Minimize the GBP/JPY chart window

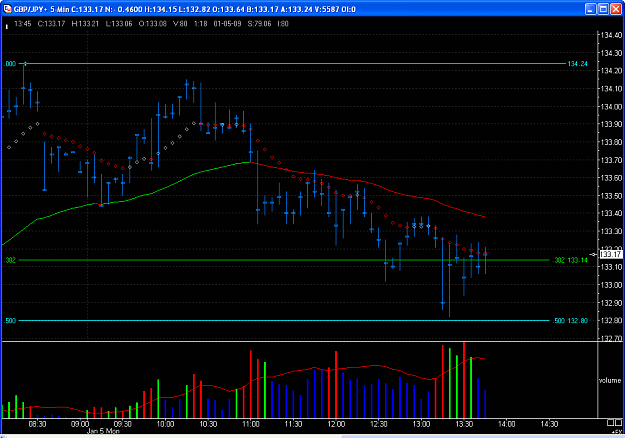(x=591, y=9)
